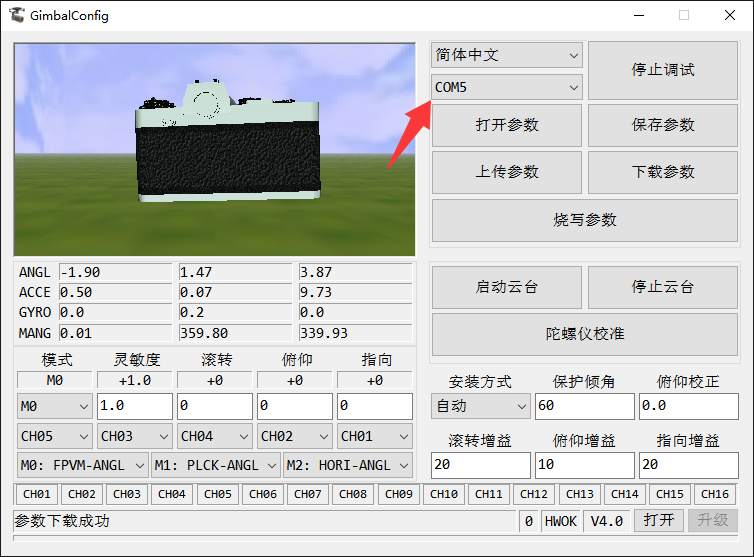754x557 pixels.
Task: Click the 俯仰校正 field showing 0.0
Action: (689, 406)
